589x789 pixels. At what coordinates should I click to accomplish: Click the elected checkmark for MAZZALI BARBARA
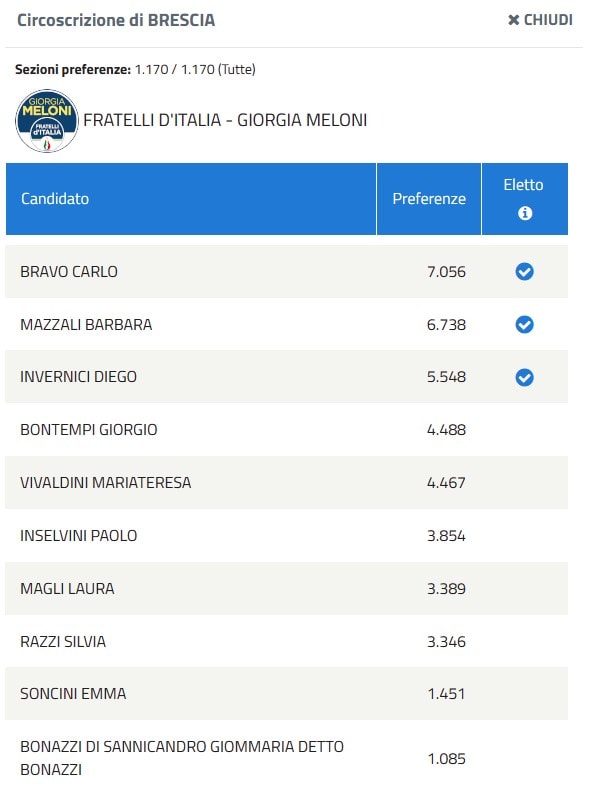[x=524, y=325]
